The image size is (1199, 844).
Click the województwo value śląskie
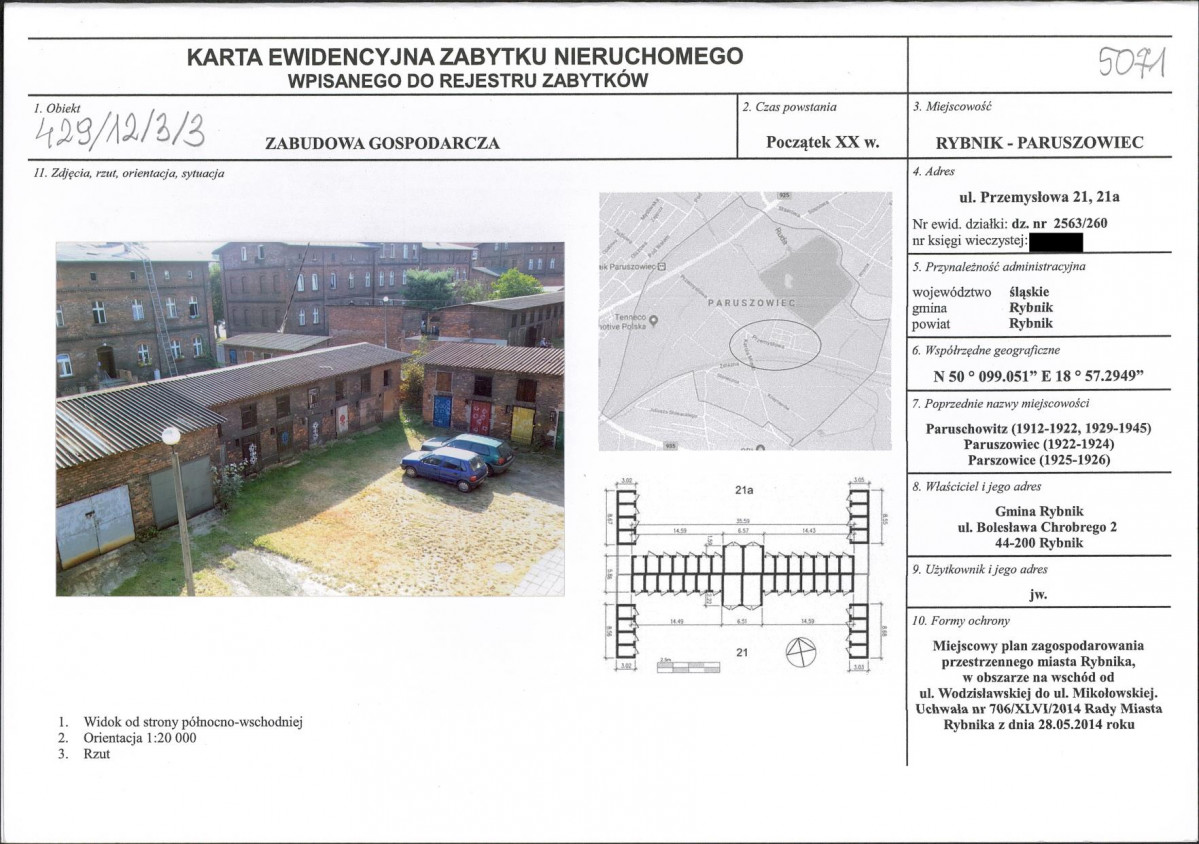click(x=1029, y=292)
